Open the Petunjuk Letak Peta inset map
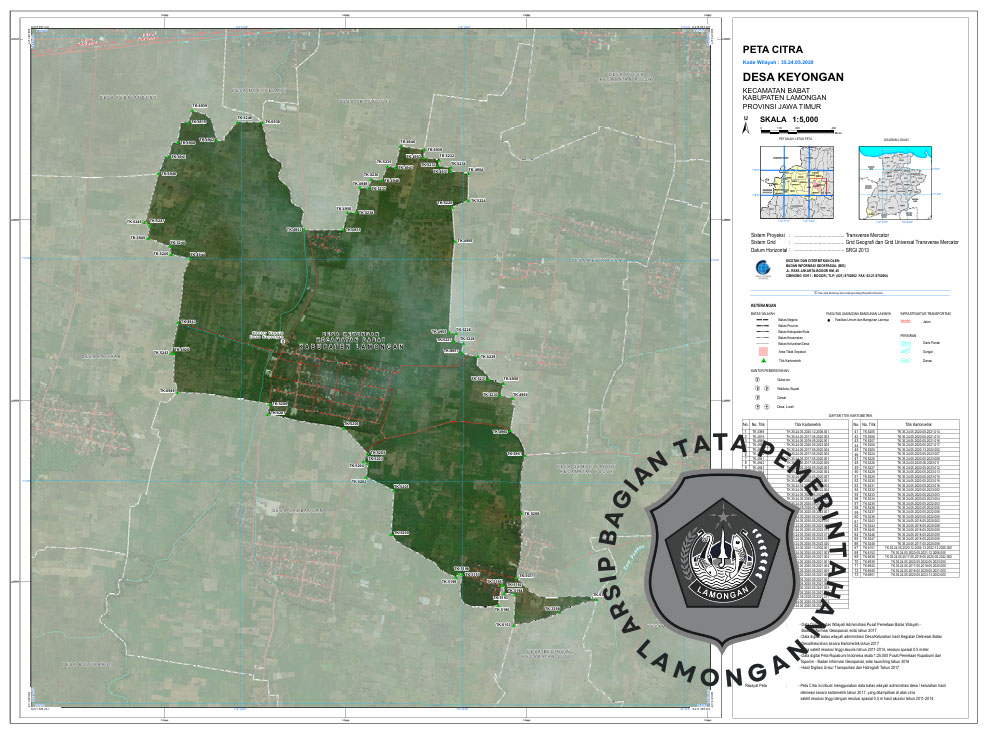Image resolution: width=986 pixels, height=738 pixels. point(795,182)
